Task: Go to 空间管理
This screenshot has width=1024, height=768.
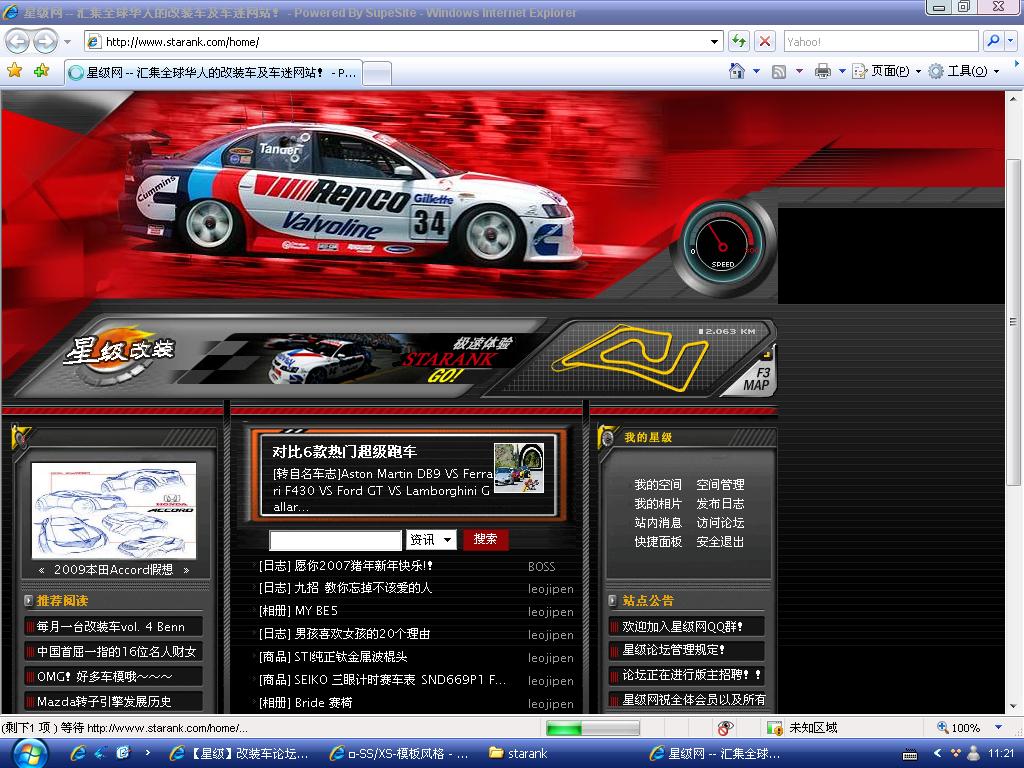Action: click(x=720, y=485)
